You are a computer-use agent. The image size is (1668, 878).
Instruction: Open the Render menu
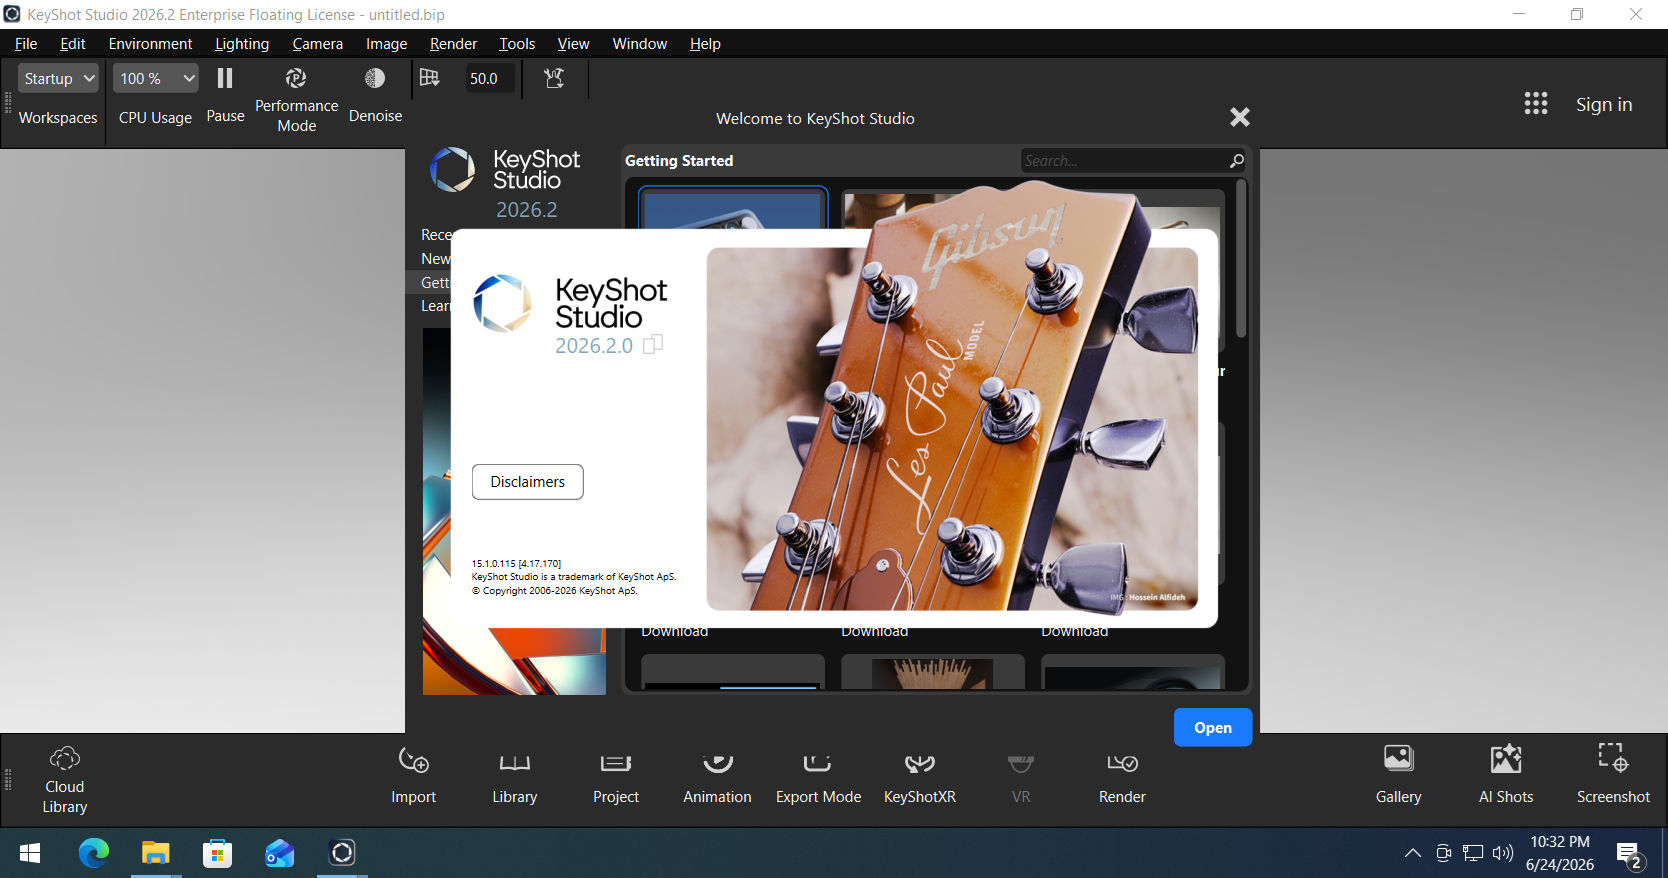coord(453,44)
